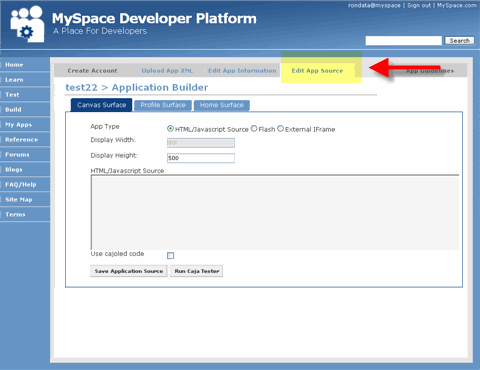
Task: Open Edit App Information page
Action: tap(242, 71)
